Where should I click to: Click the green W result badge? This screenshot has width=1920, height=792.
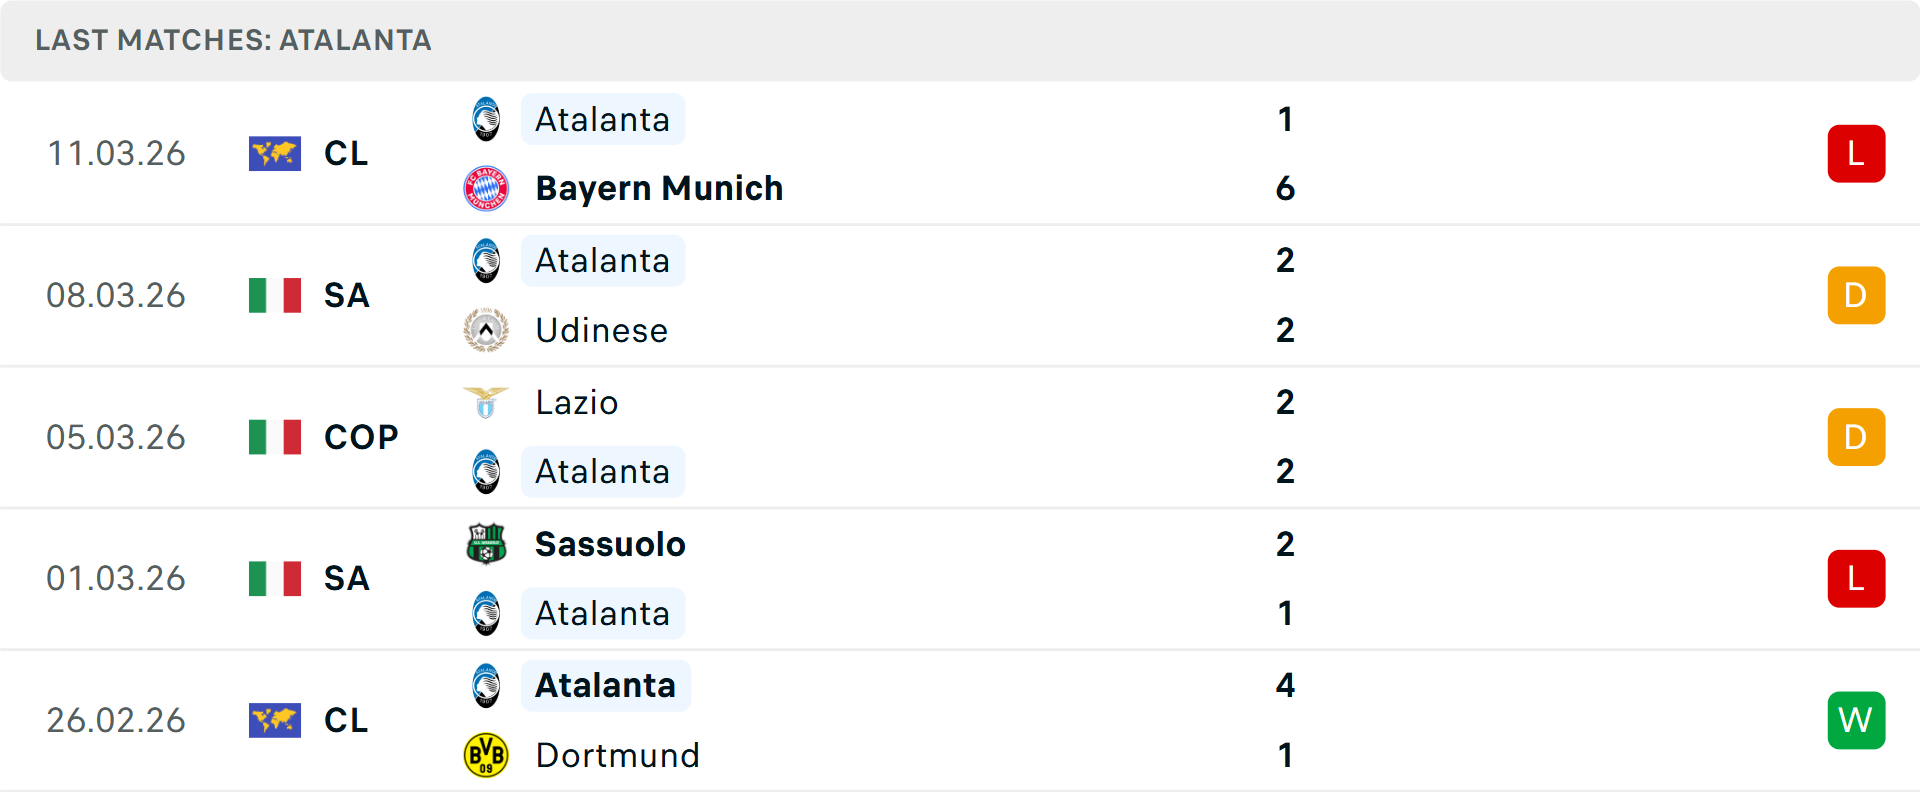tap(1856, 720)
